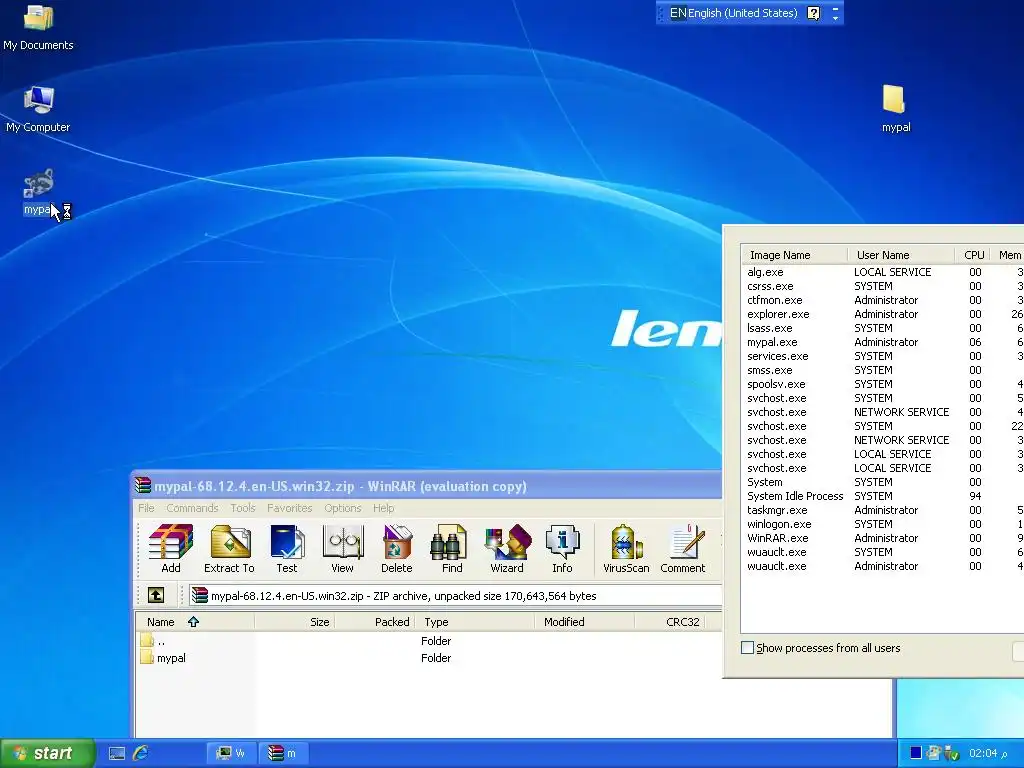Select WinRAR.exe process row

(x=883, y=538)
